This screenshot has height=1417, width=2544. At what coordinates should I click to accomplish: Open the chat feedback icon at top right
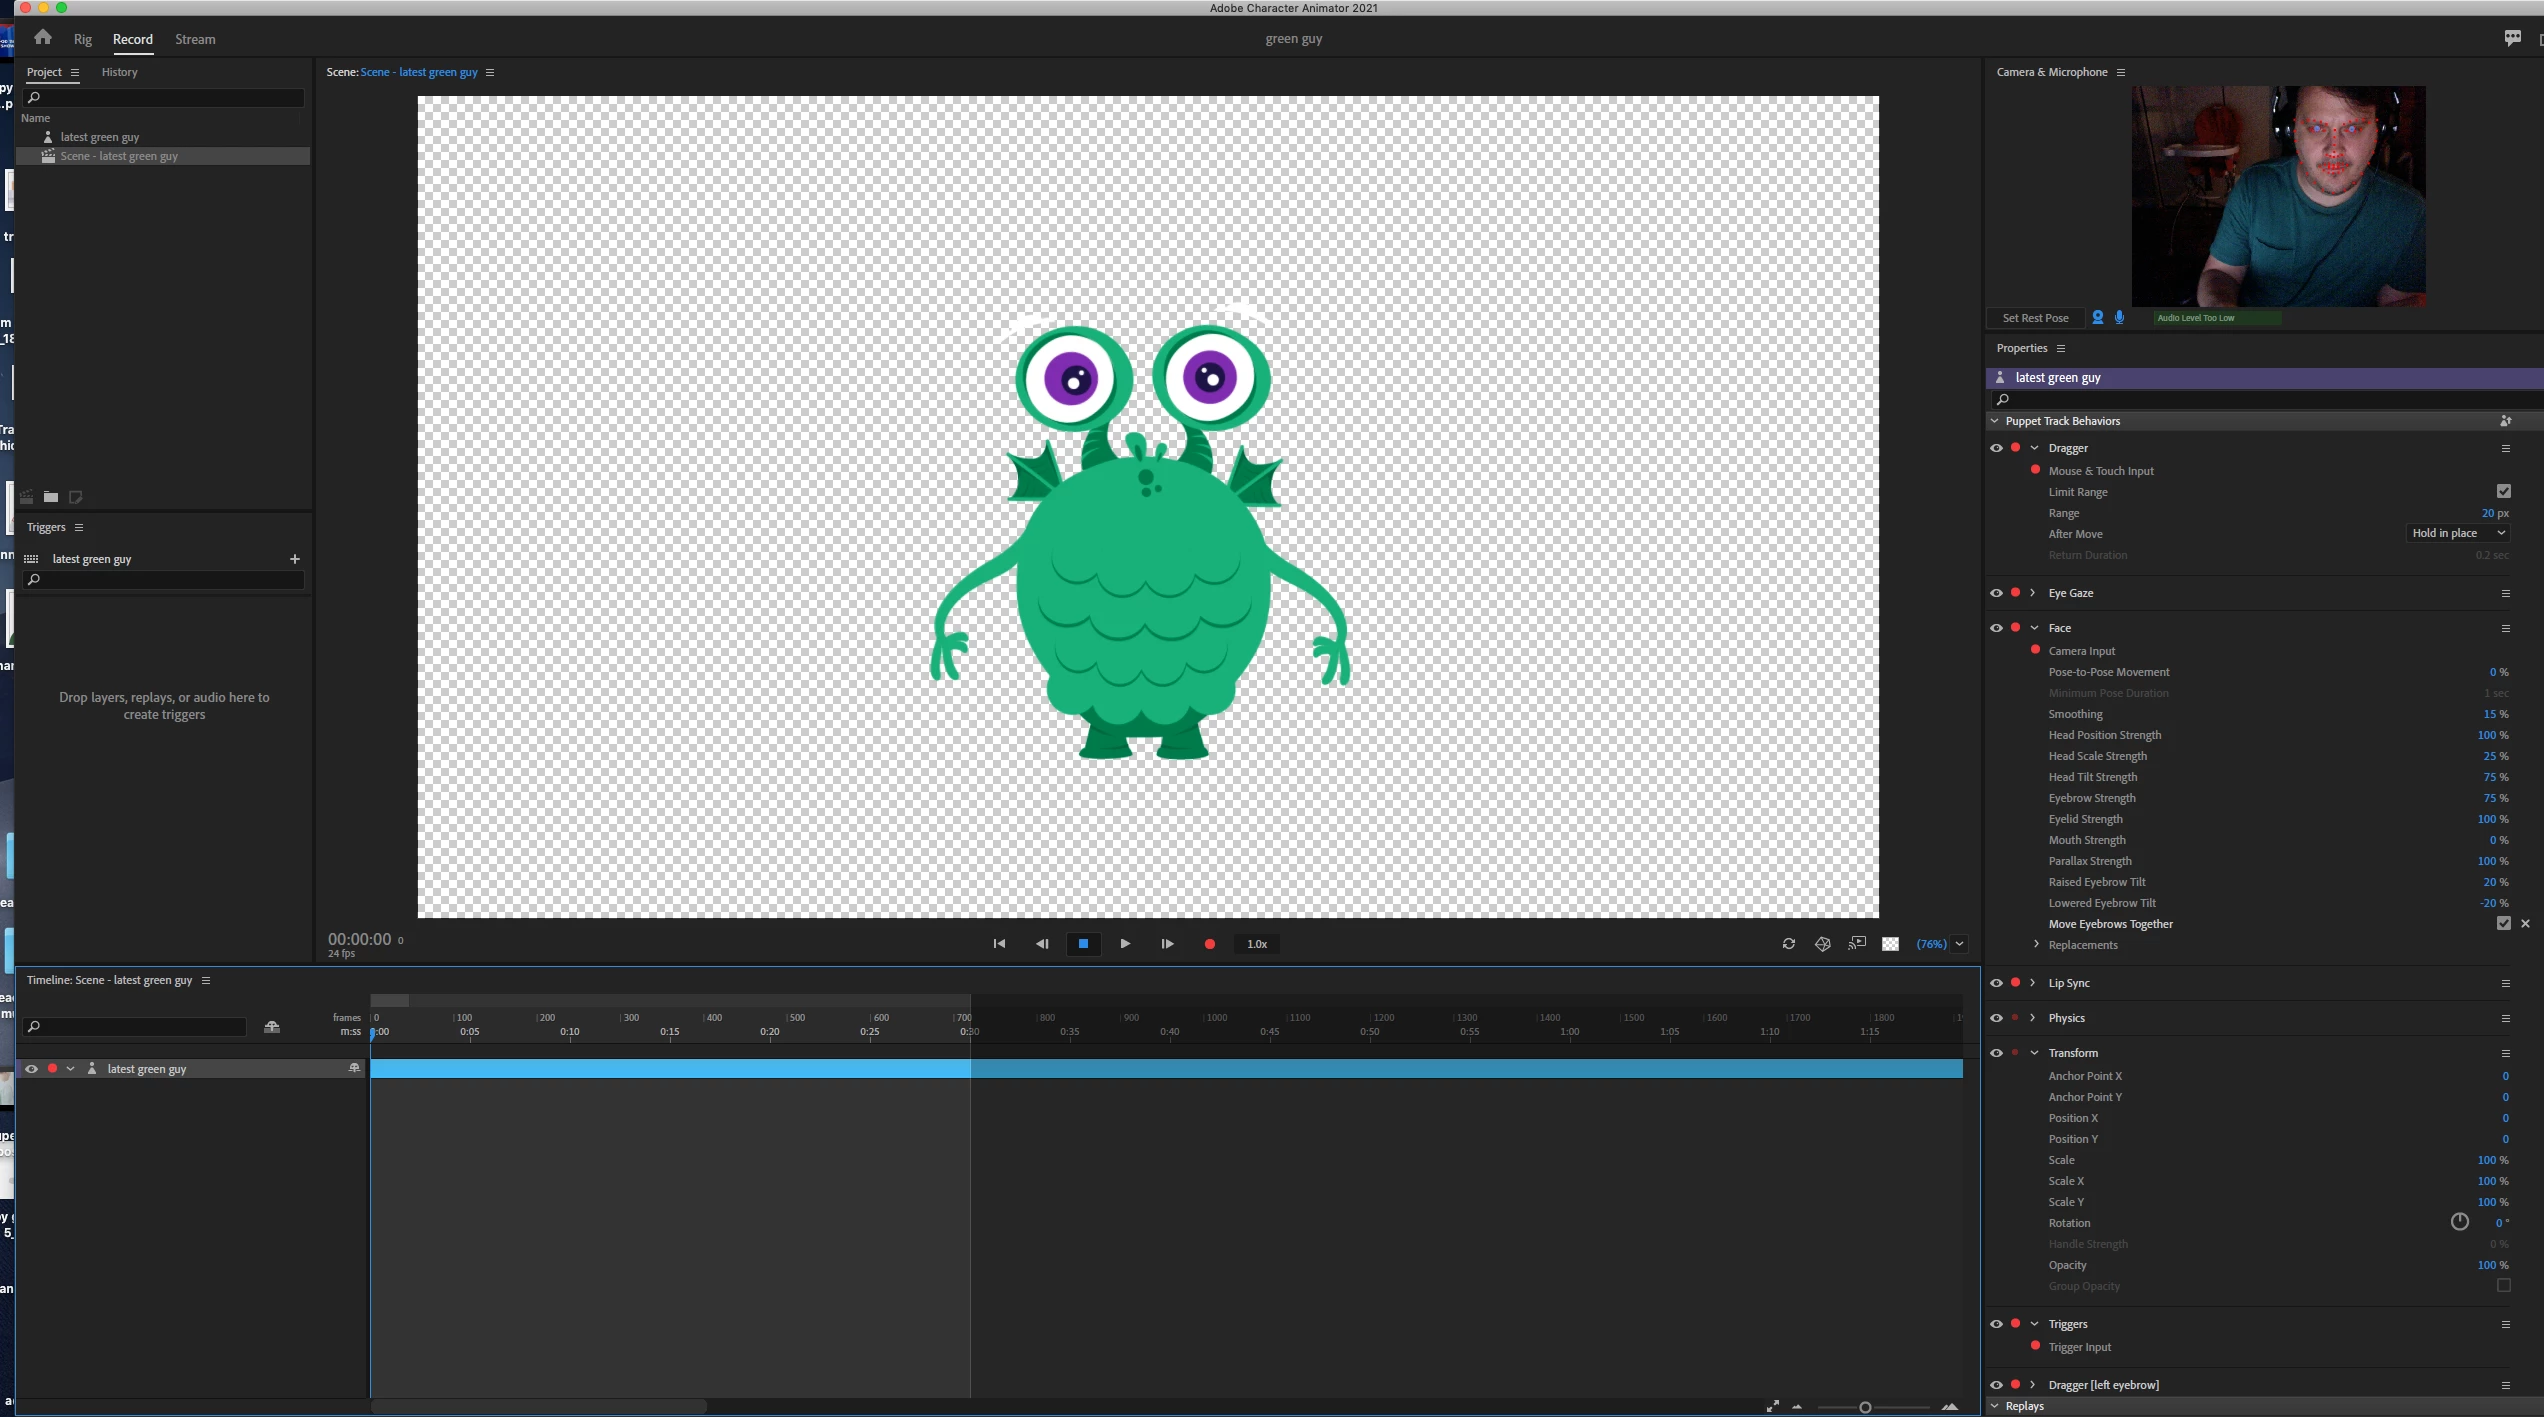pos(2512,38)
